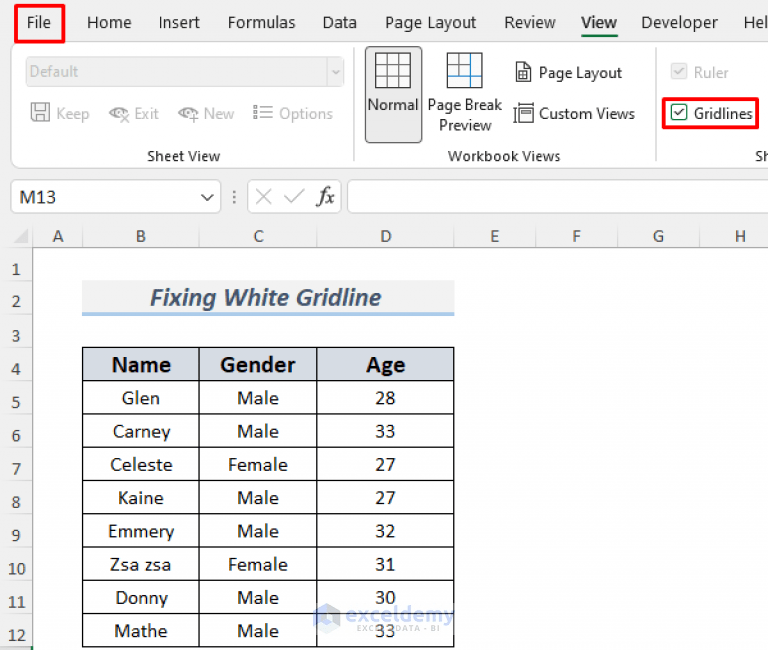Select the cell containing Celeste

[x=141, y=464]
